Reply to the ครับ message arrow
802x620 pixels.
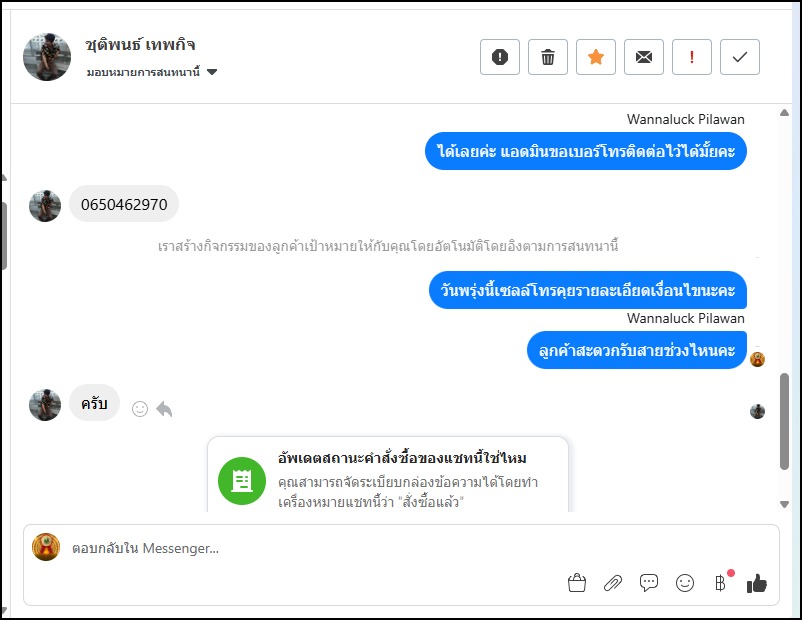pyautogui.click(x=164, y=409)
